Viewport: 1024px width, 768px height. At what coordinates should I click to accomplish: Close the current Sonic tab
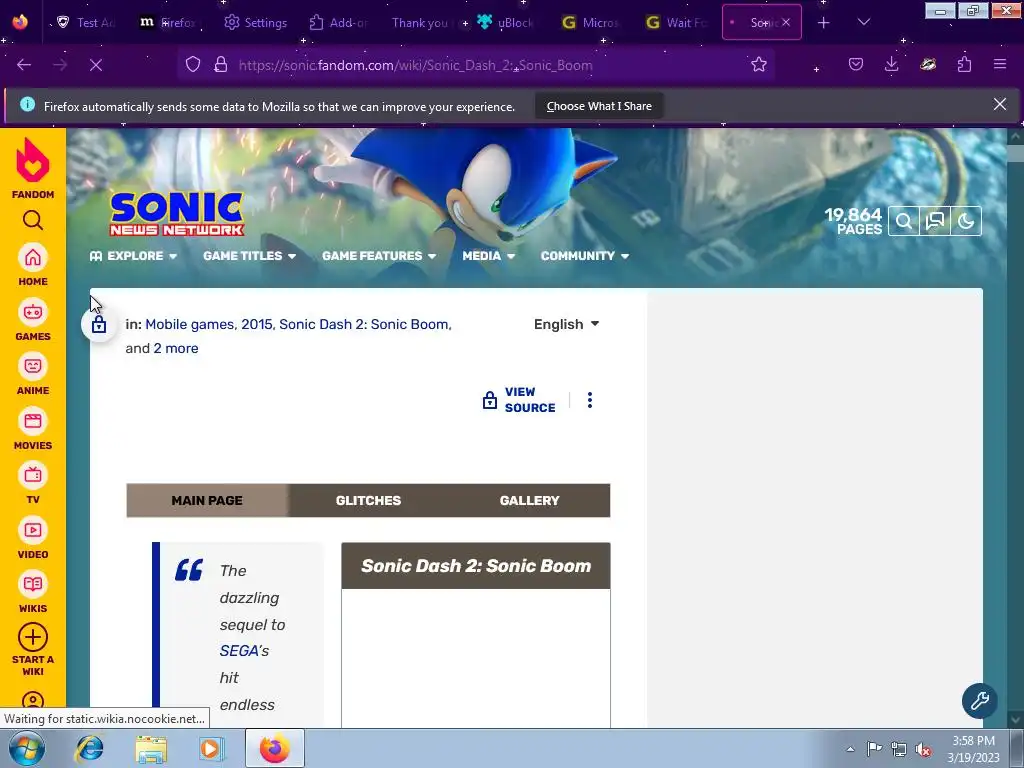point(786,23)
